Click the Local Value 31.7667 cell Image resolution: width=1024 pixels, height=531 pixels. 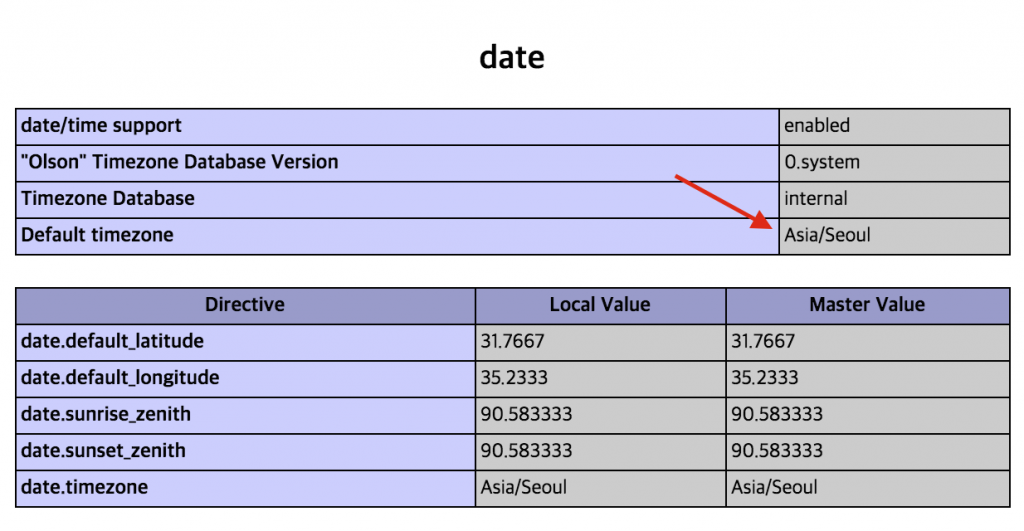tap(600, 342)
